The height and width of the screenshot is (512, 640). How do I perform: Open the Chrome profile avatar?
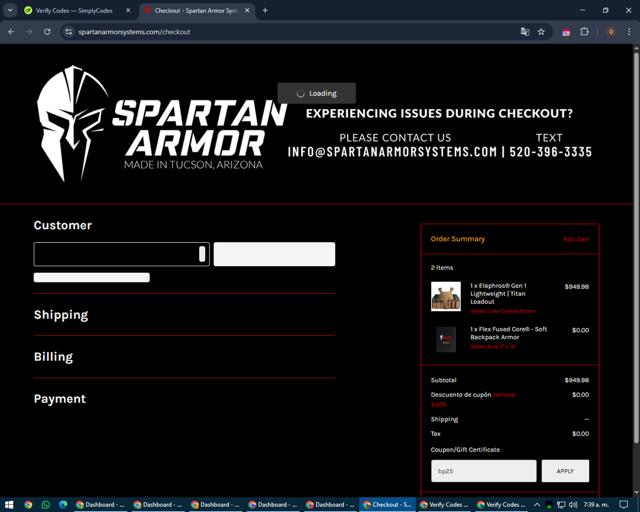coord(611,32)
